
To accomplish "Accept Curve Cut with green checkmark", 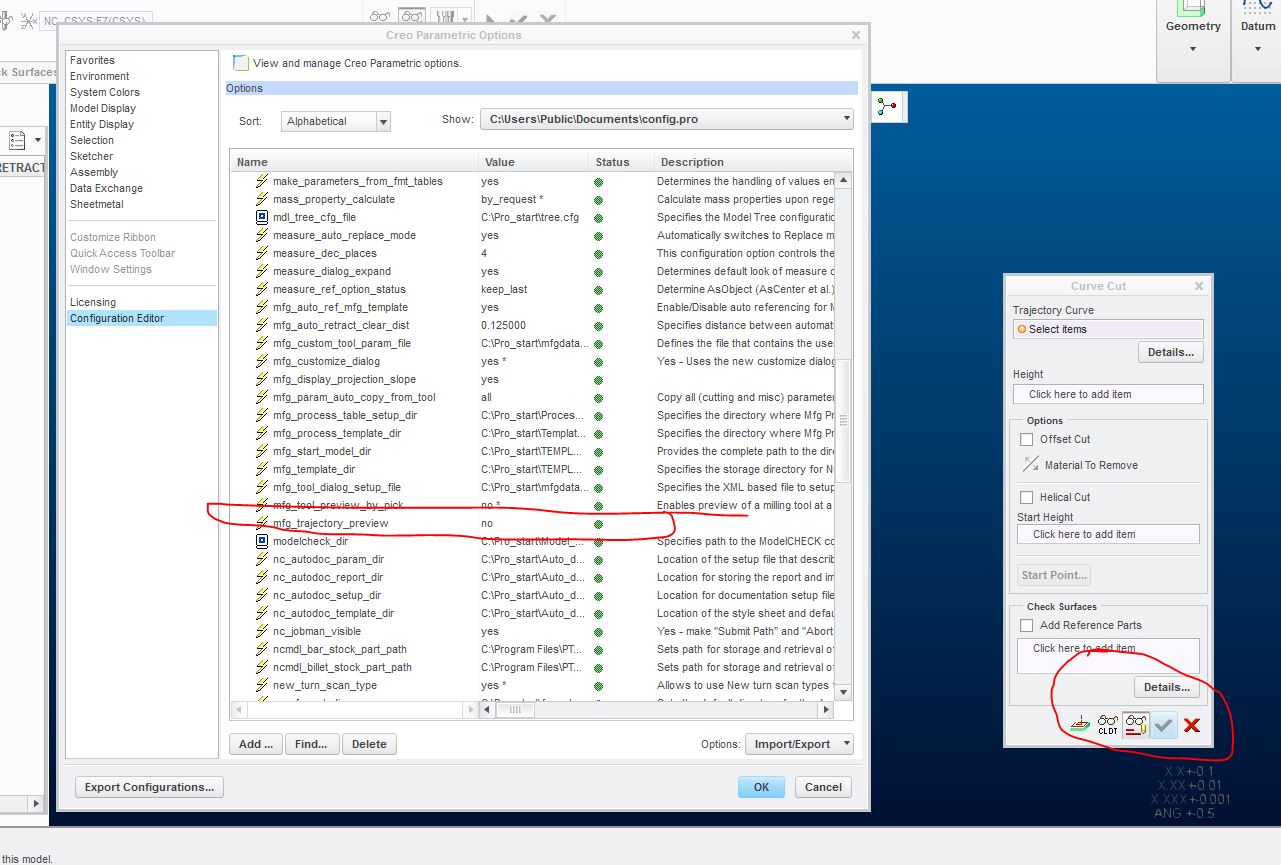I will (1163, 725).
